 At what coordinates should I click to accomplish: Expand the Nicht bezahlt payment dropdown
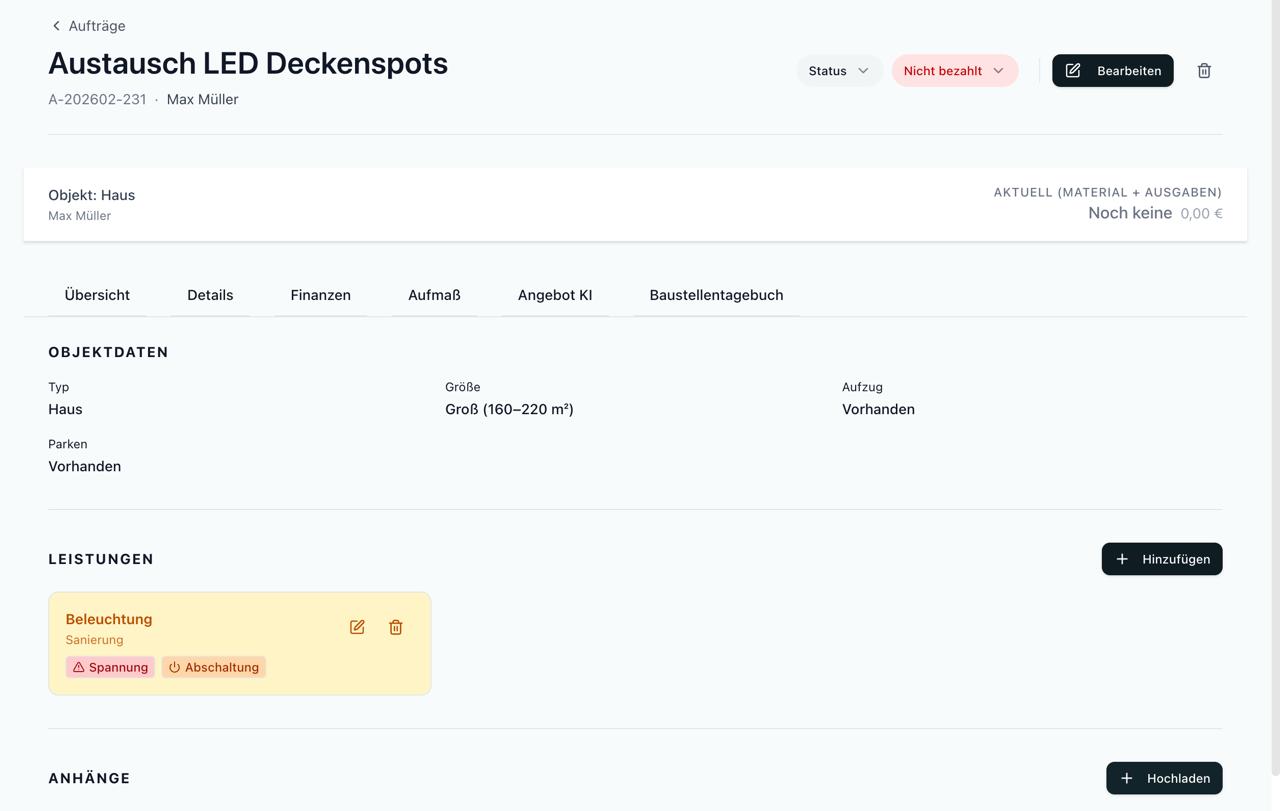coord(954,71)
